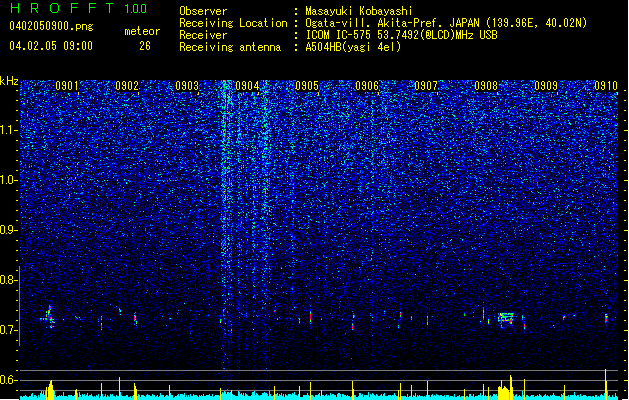Click the 0.7 kHz axis label
The height and width of the screenshot is (400, 629).
coord(8,330)
